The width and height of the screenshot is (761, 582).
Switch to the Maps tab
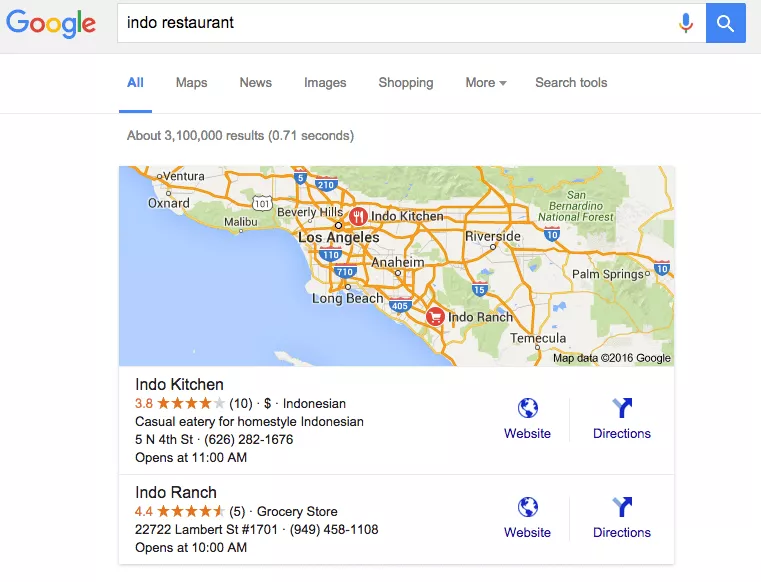coord(191,83)
